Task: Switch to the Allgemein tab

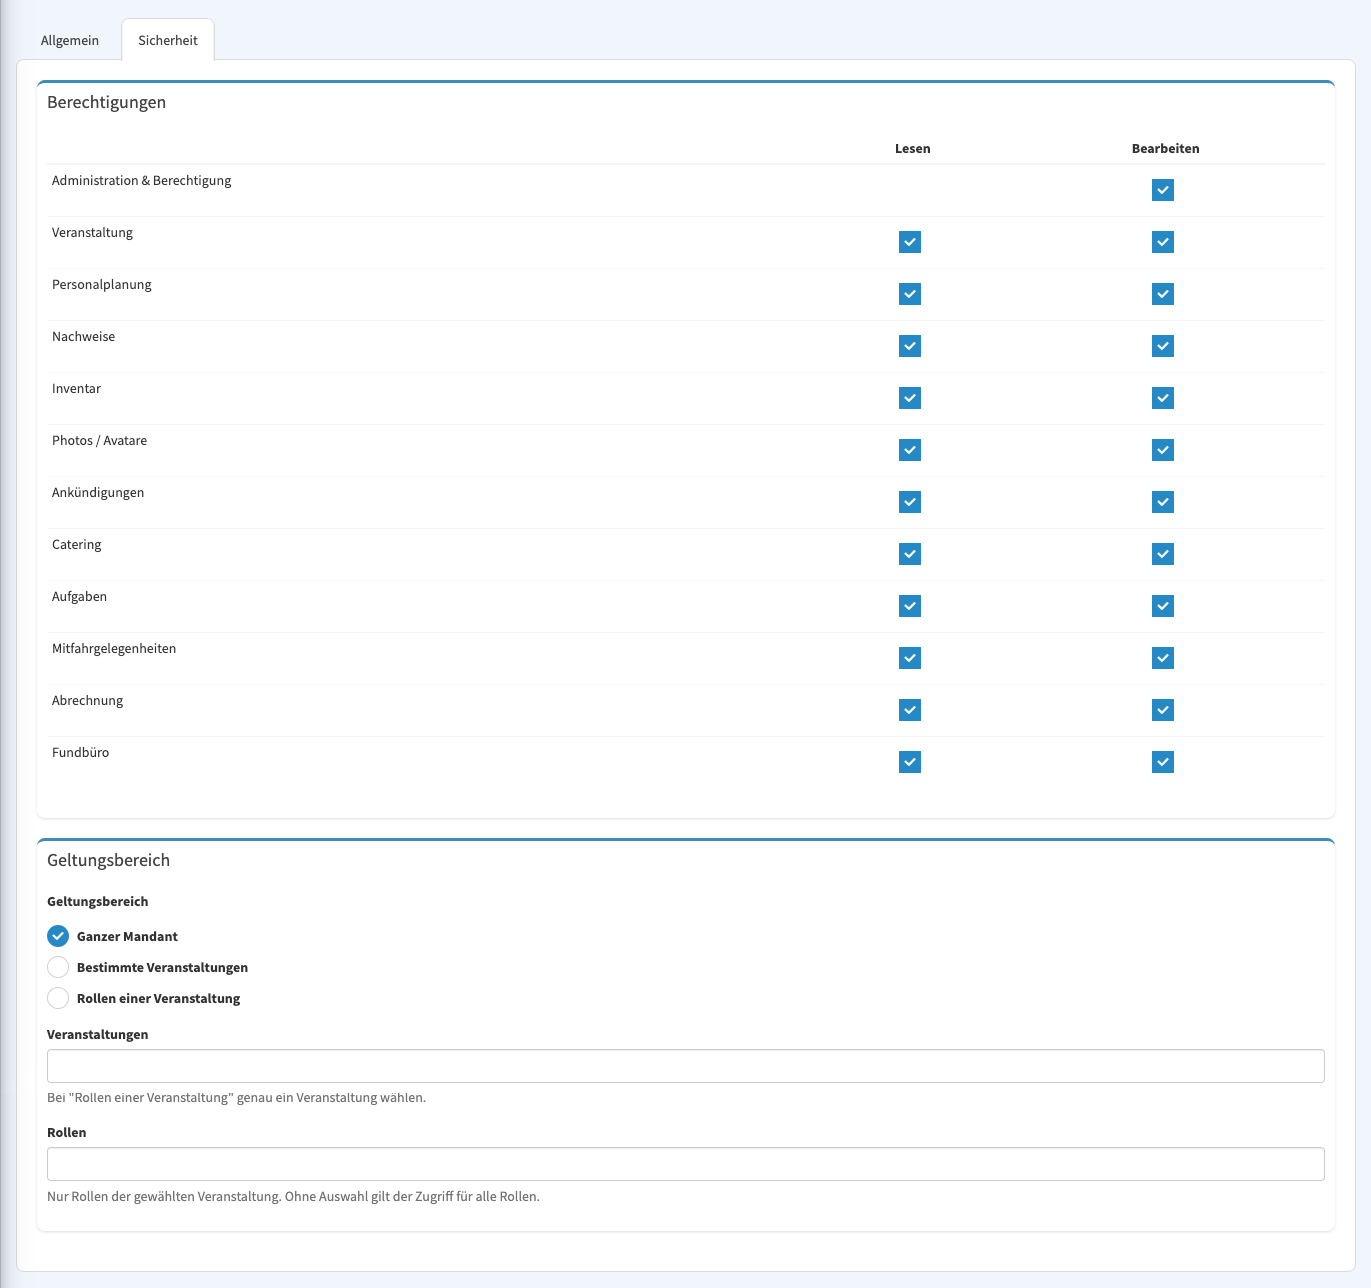Action: [x=70, y=40]
